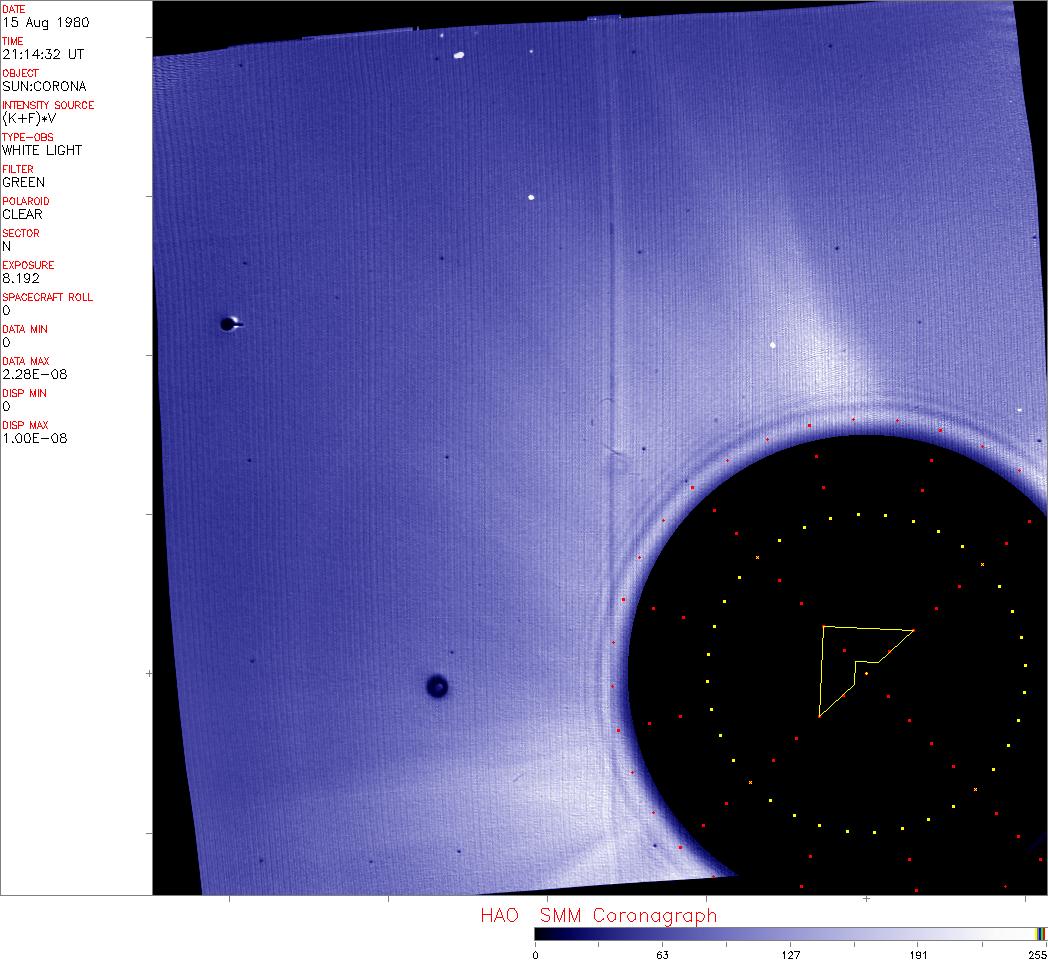Click the HAO SMM Coronagraph title
The height and width of the screenshot is (960, 1048).
coord(598,915)
